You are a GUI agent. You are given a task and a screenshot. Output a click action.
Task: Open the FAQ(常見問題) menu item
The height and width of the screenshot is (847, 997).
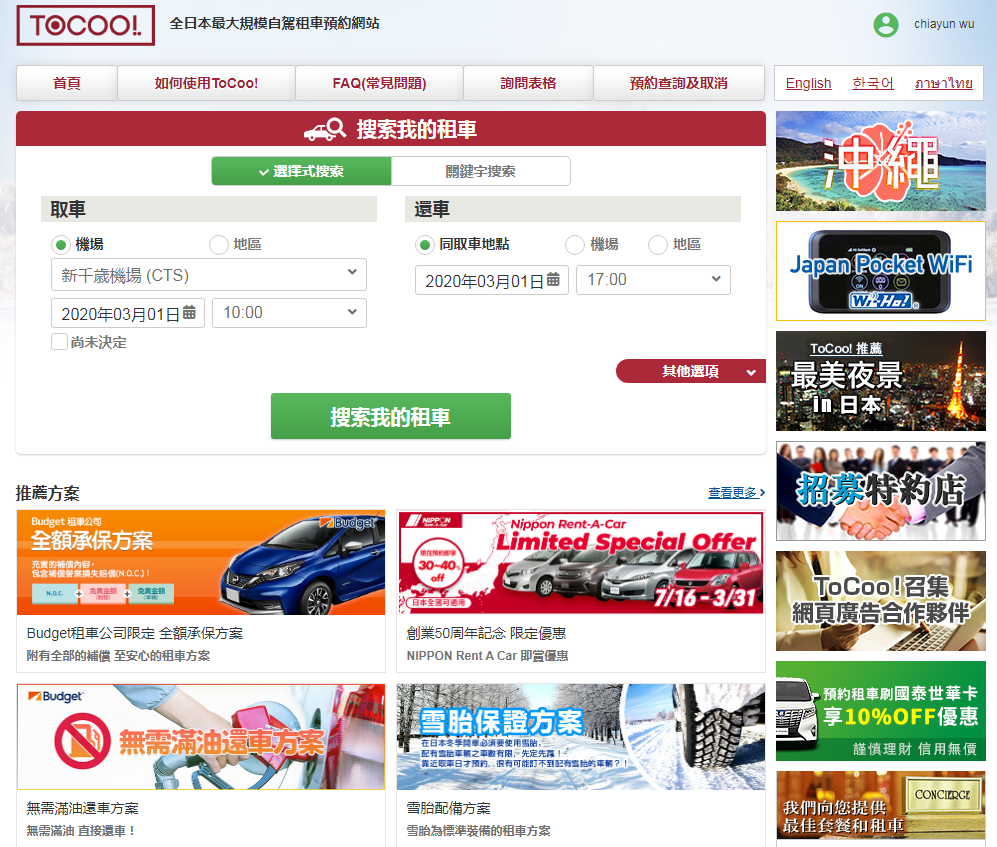click(380, 83)
